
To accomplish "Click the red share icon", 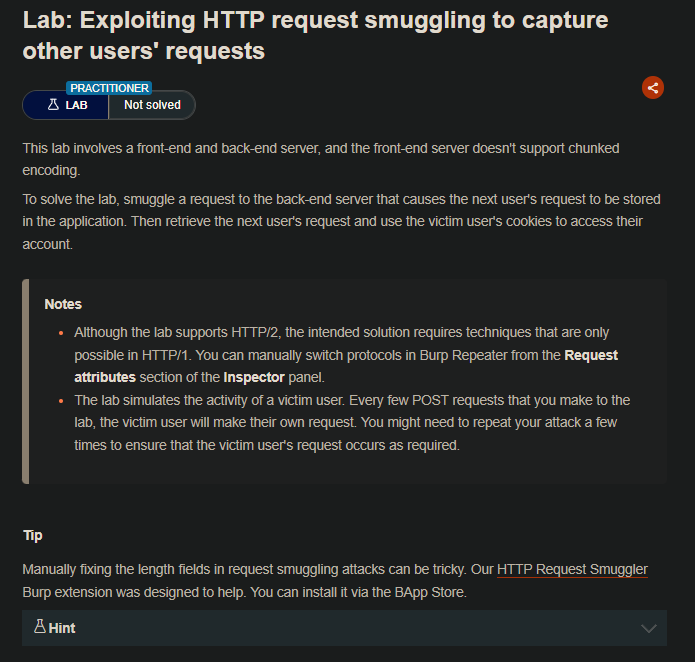I will 653,87.
